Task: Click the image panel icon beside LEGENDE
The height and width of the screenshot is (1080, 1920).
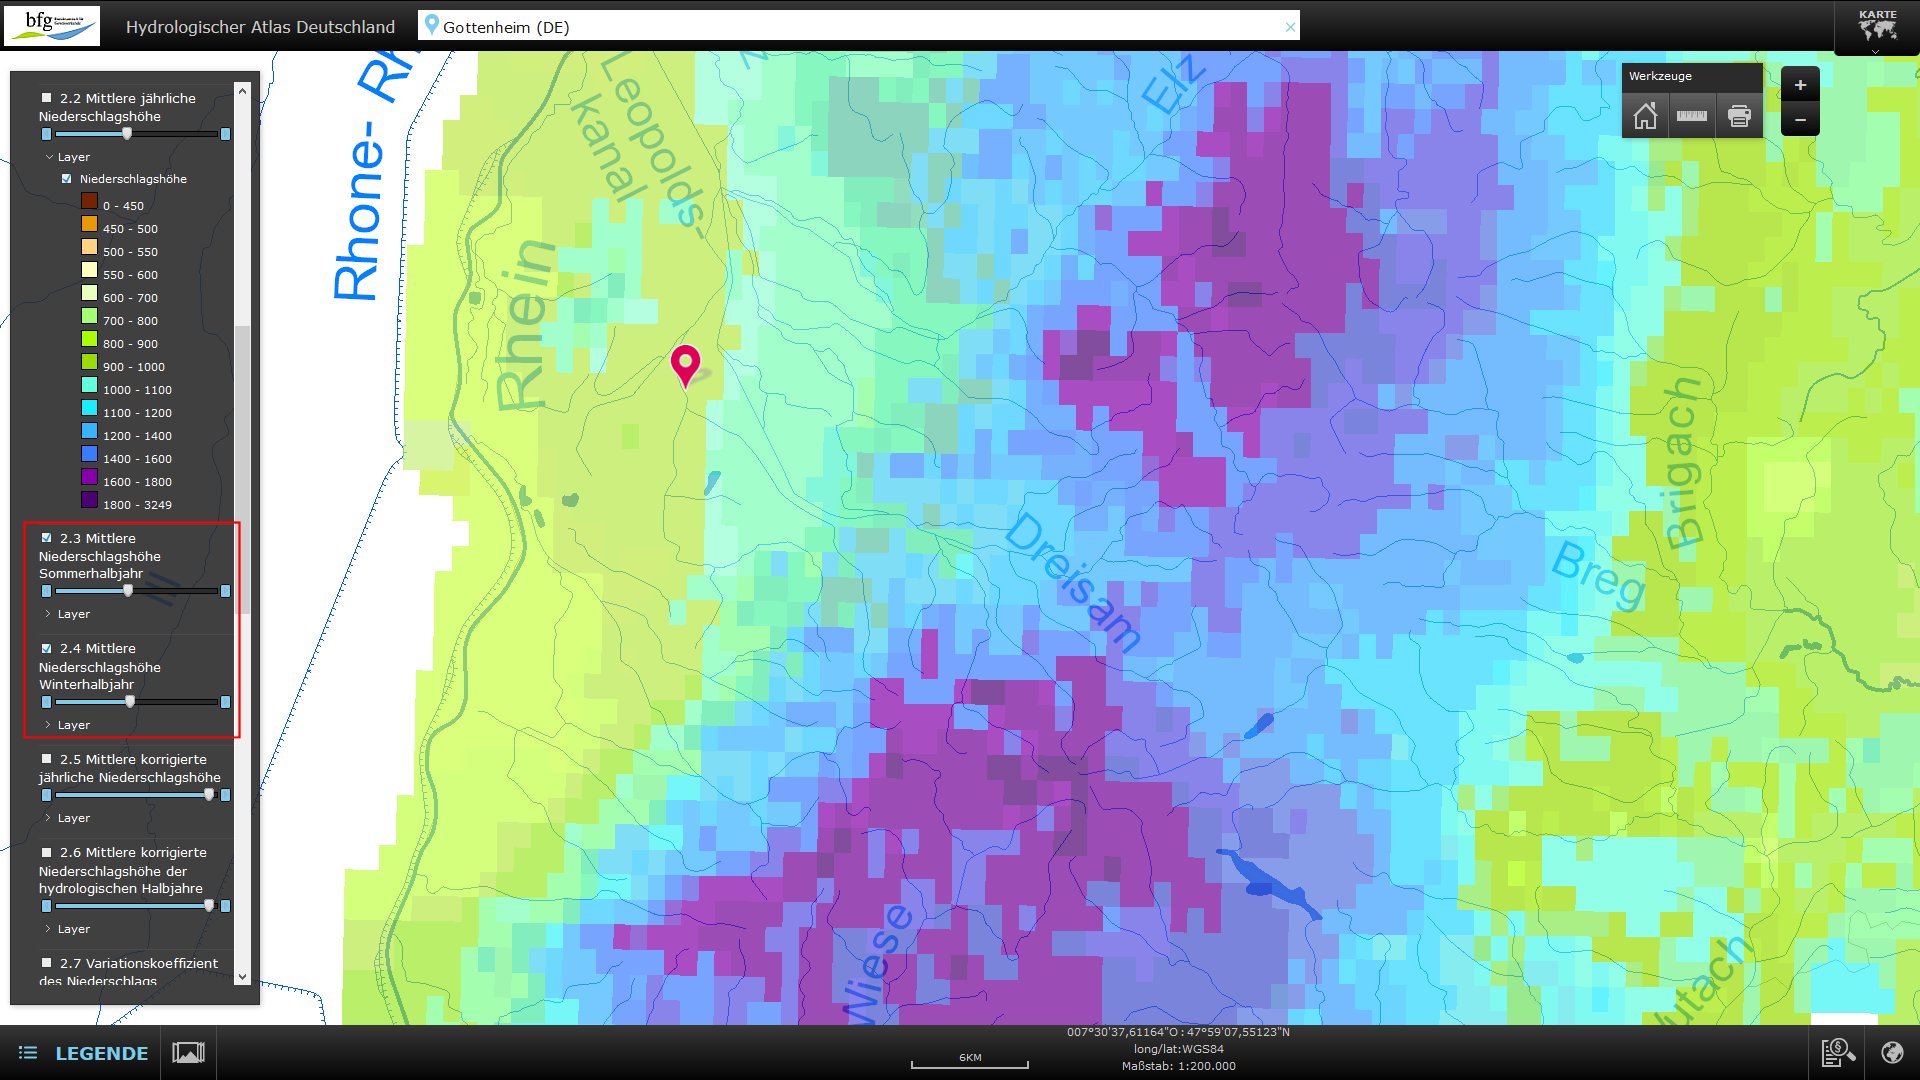Action: (x=188, y=1052)
